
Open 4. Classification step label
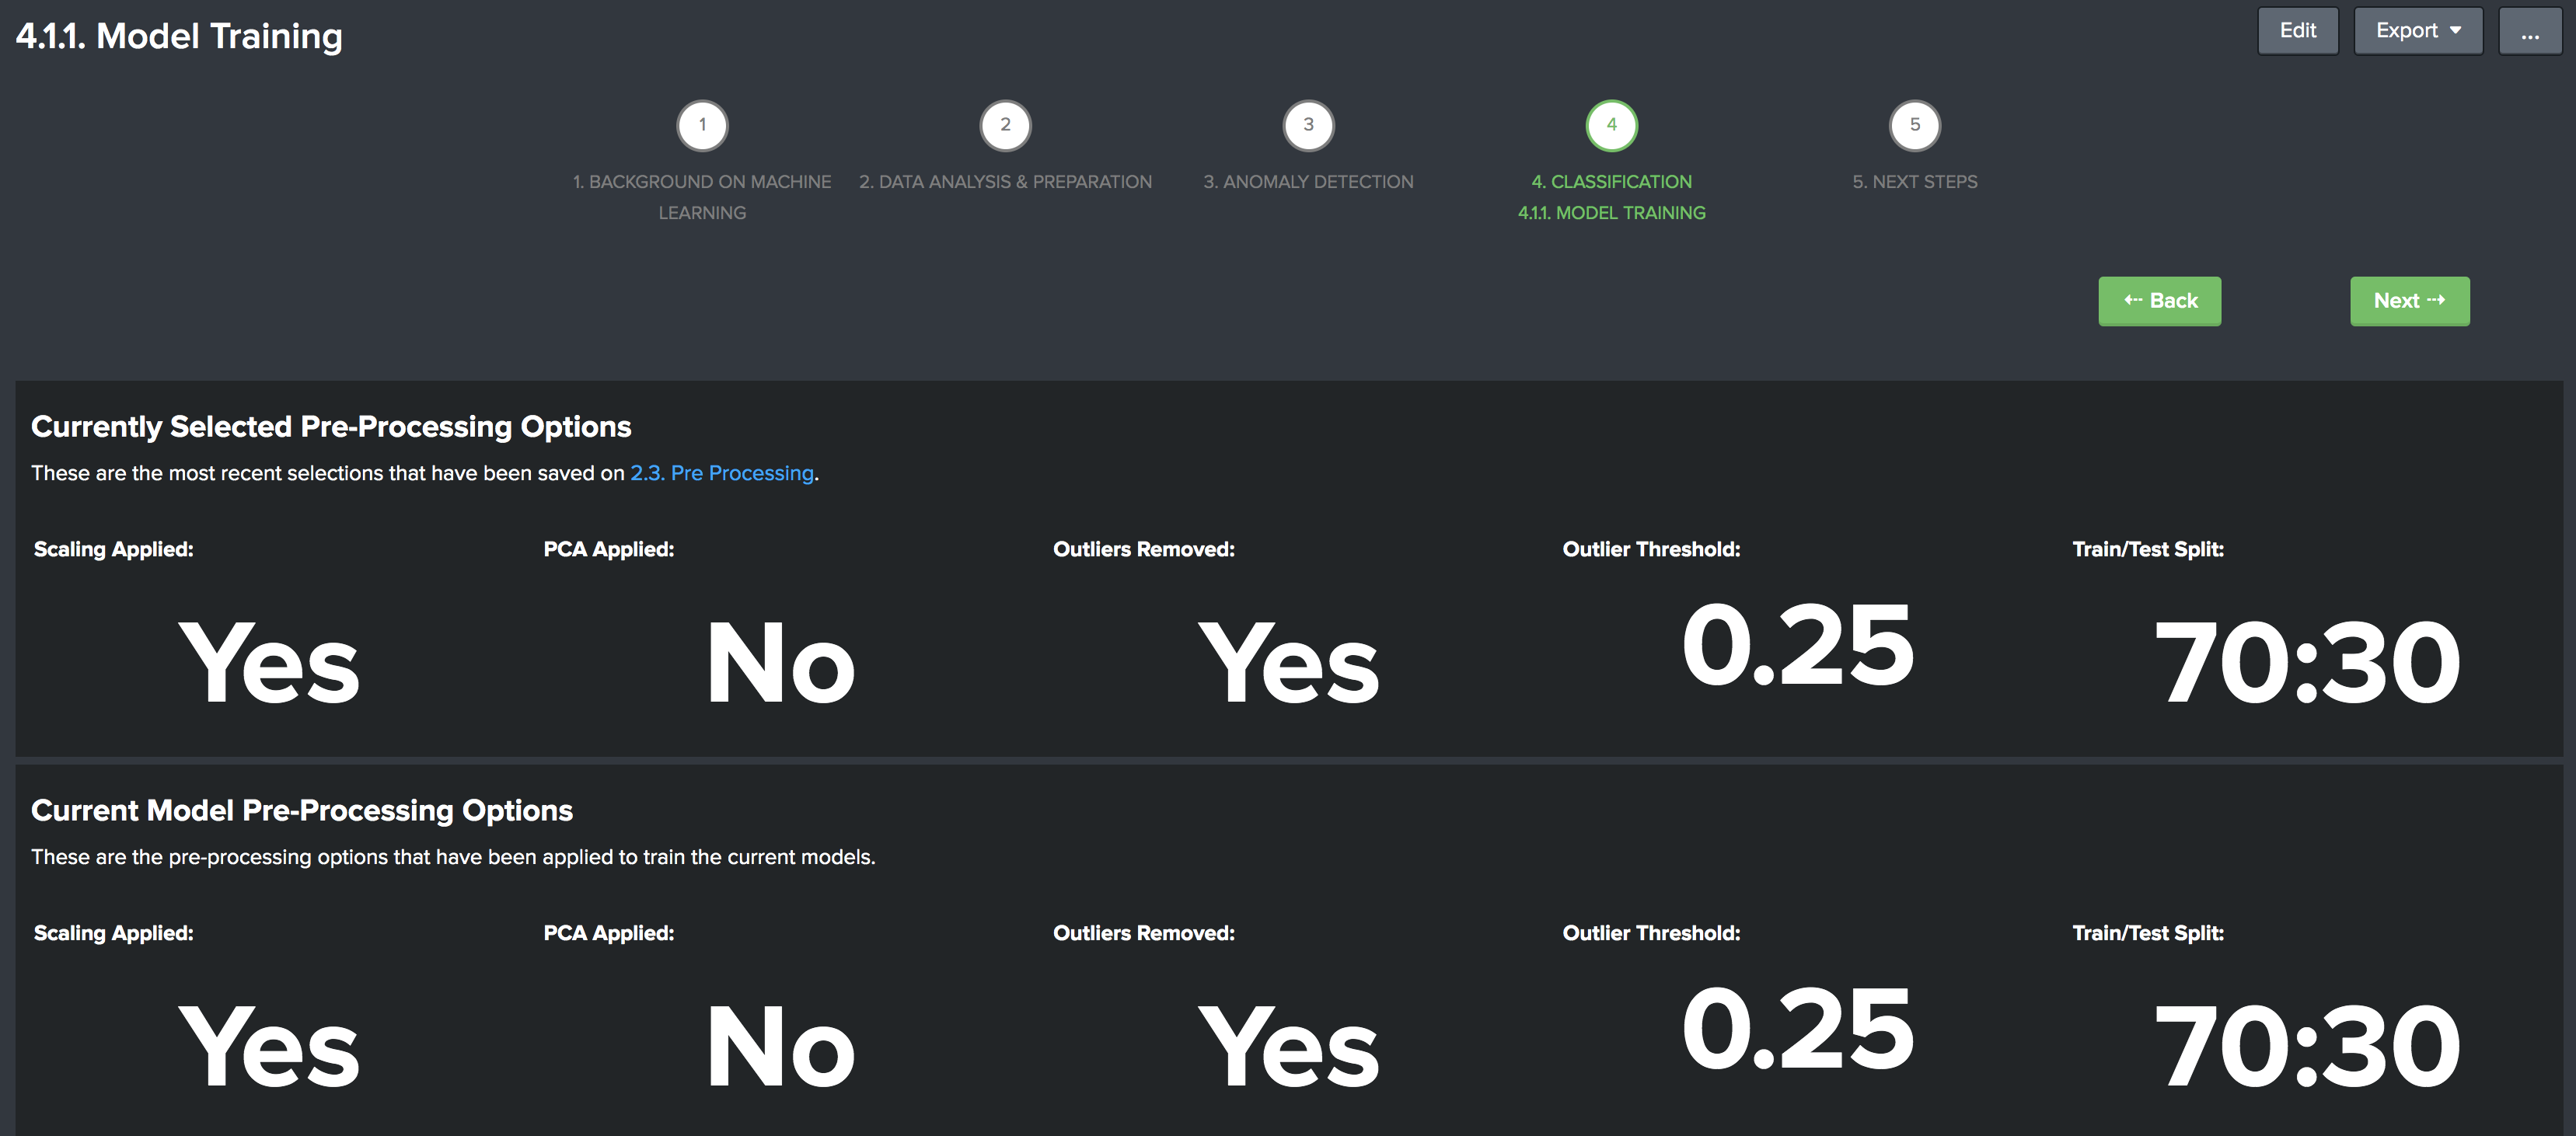(1611, 182)
